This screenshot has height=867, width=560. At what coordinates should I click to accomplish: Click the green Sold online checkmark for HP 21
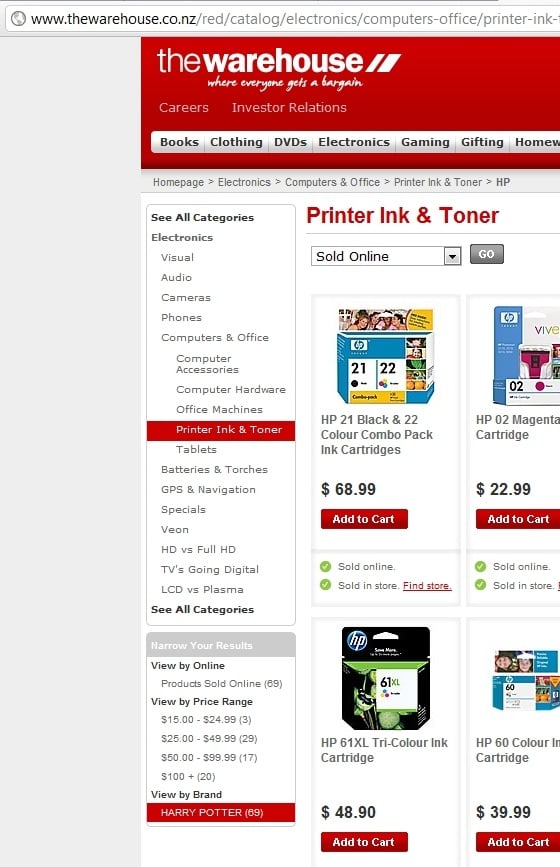(326, 566)
